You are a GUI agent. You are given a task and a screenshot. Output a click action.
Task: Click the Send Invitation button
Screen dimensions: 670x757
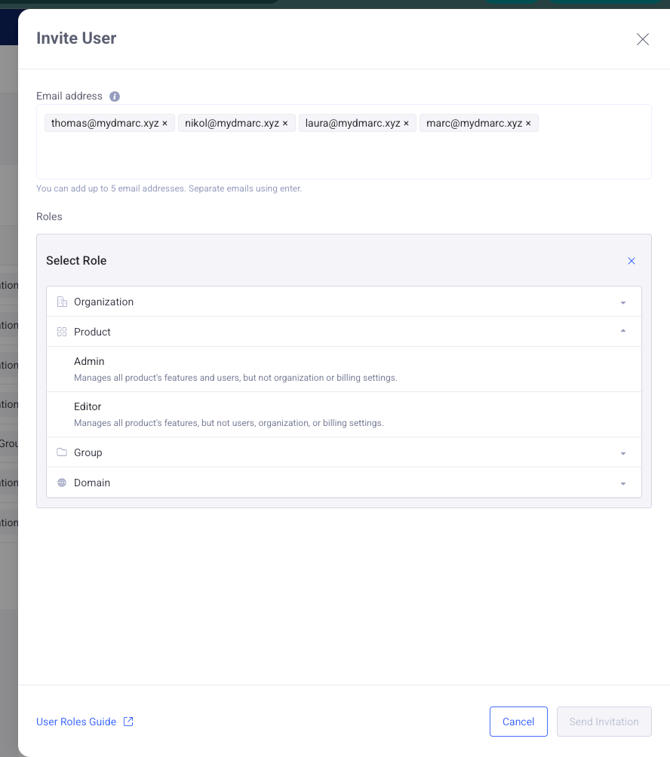click(x=603, y=721)
